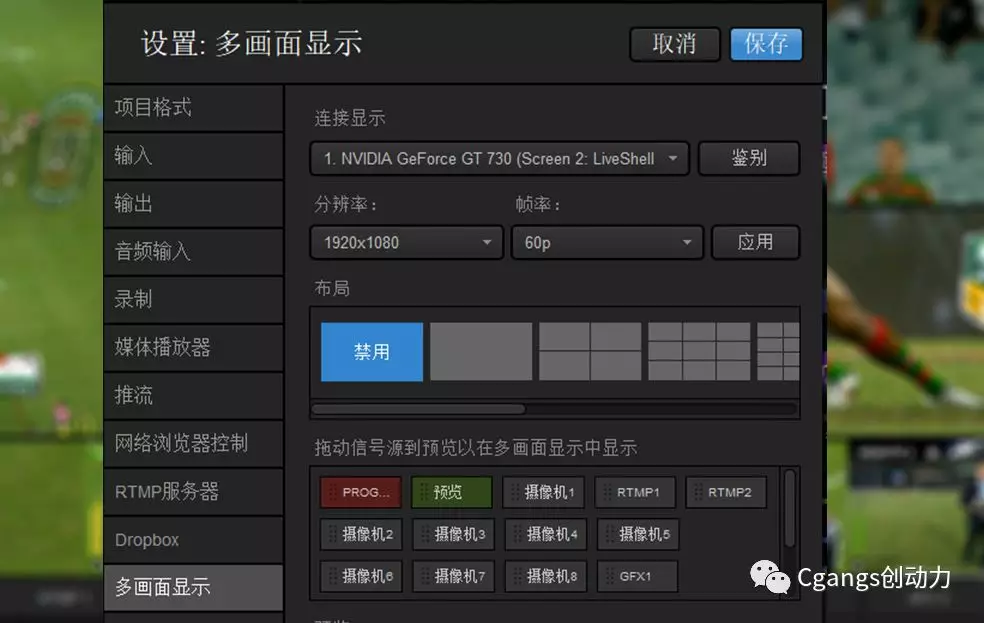The image size is (984, 623).
Task: Open the 输出 settings tab
Action: tap(193, 204)
